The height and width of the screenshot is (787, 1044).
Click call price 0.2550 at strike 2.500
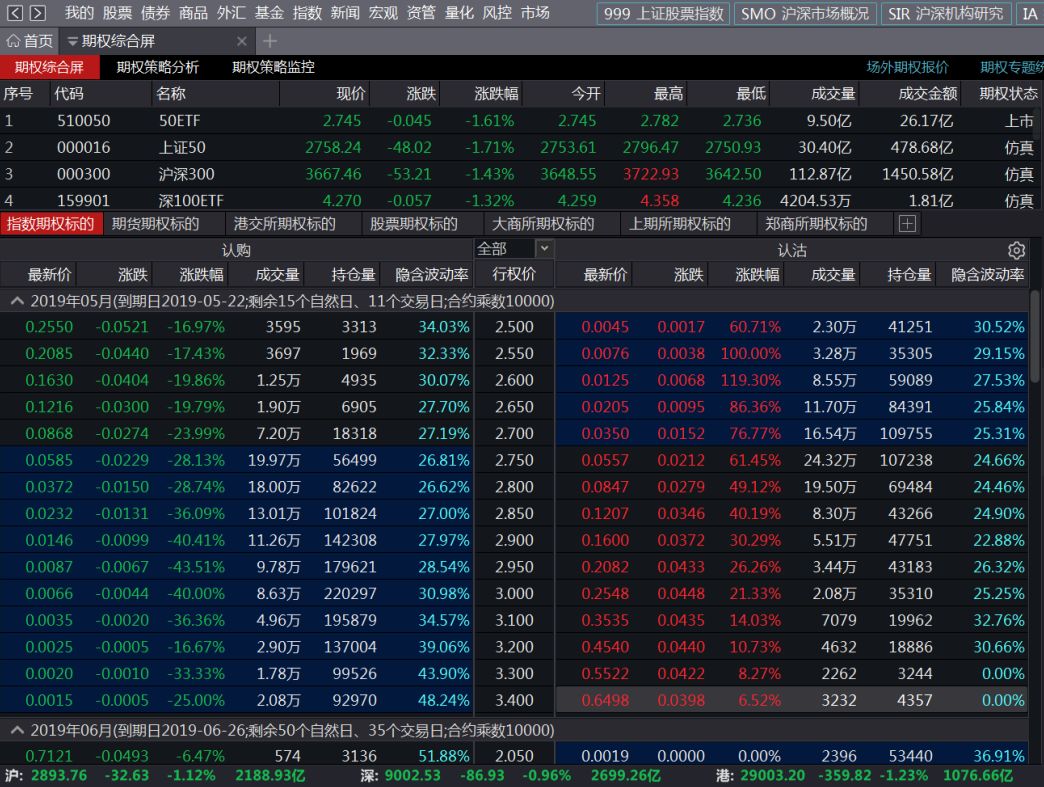[x=49, y=327]
